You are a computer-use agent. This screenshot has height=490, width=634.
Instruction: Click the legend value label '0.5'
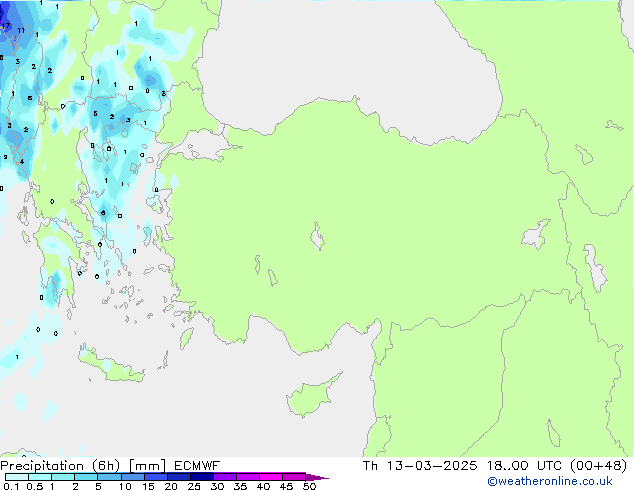[35, 486]
